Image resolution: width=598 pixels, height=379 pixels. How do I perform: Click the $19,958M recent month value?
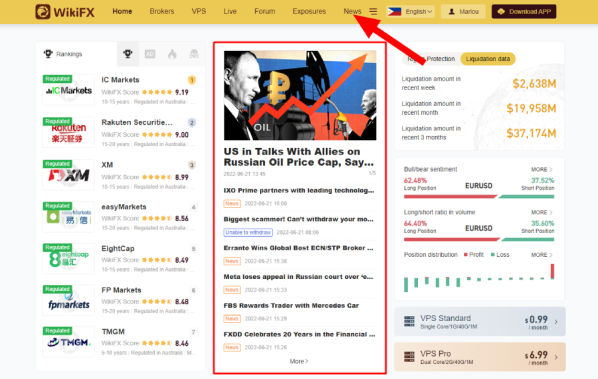[x=531, y=108]
